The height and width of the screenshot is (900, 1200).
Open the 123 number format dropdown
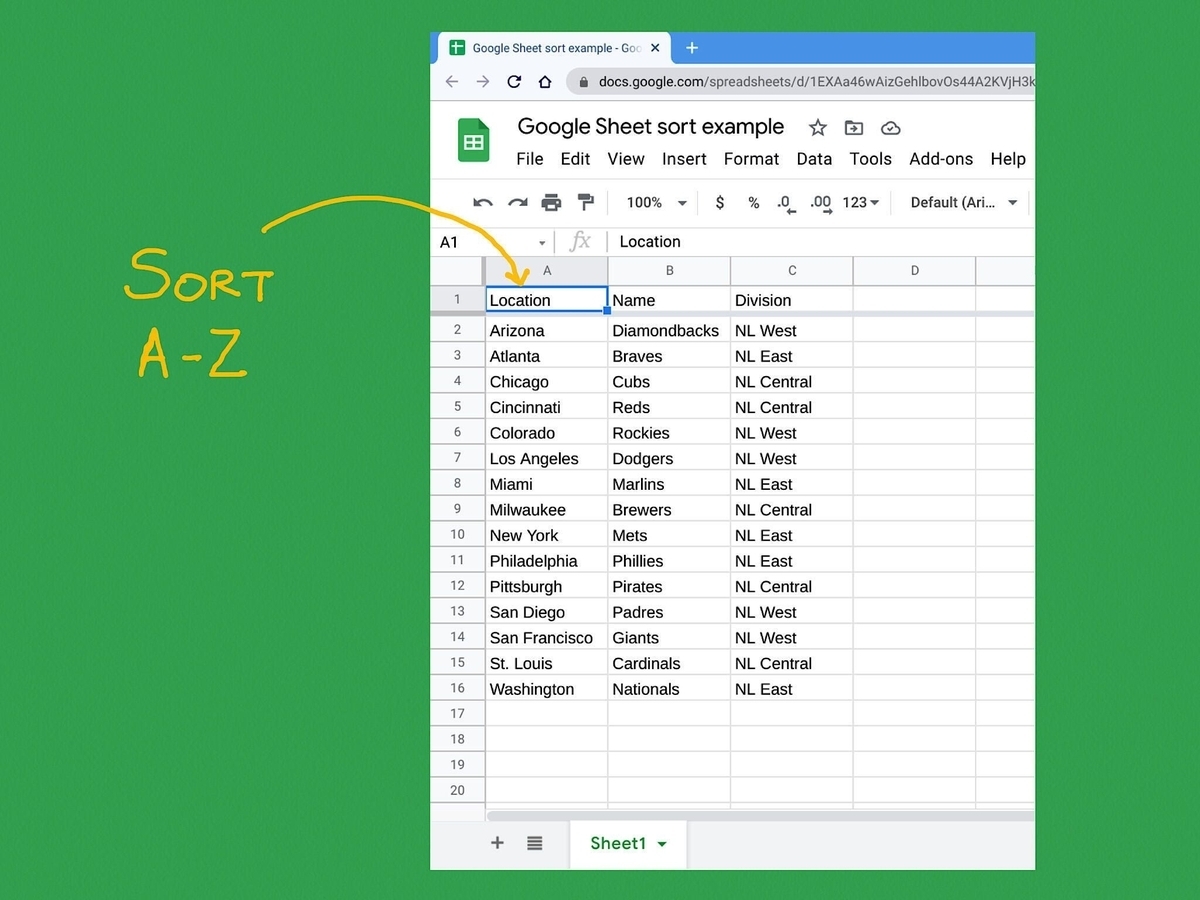coord(860,202)
